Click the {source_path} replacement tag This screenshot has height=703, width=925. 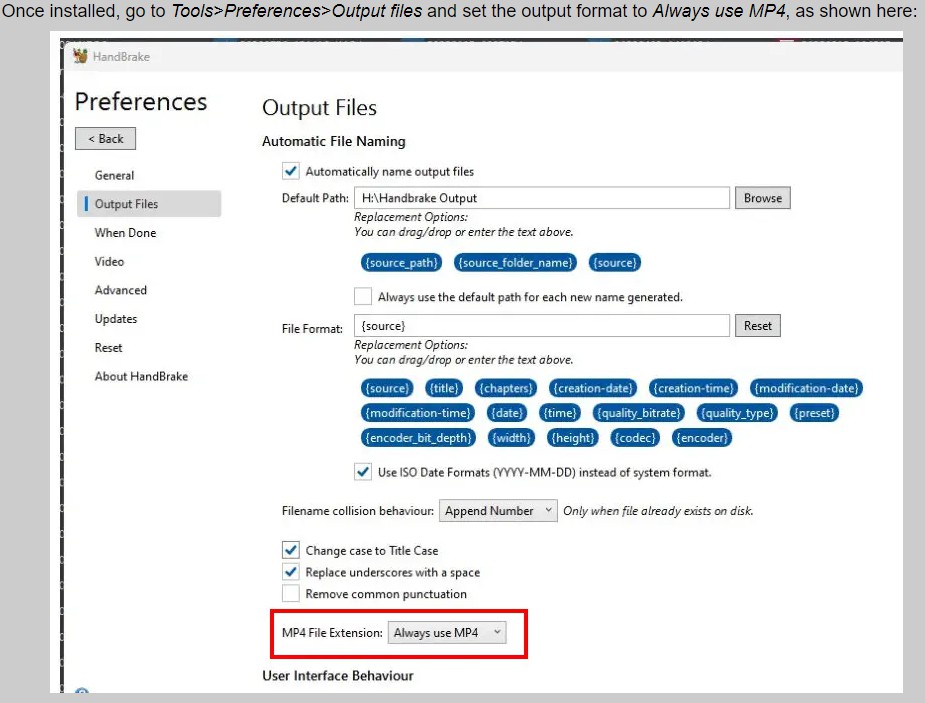[402, 262]
